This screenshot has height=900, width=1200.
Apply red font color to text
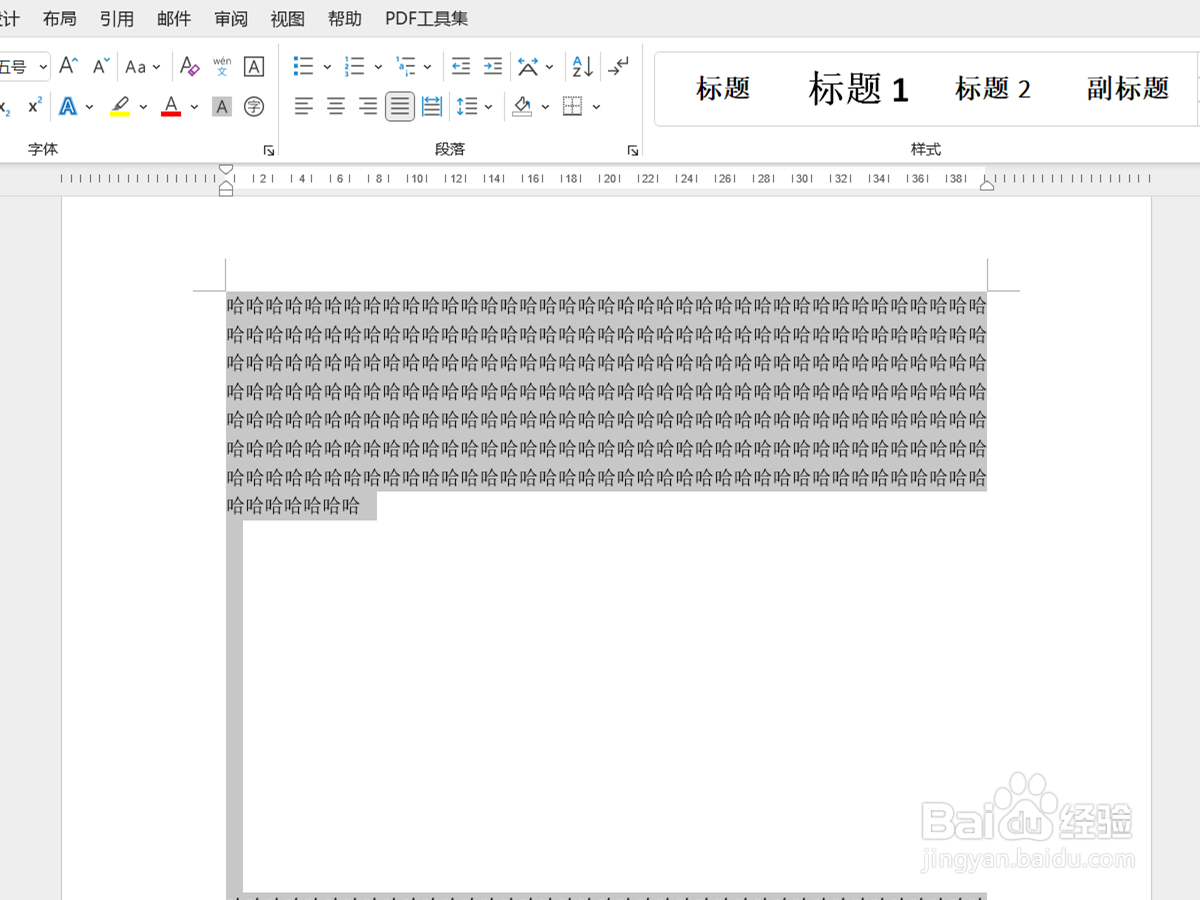point(170,106)
